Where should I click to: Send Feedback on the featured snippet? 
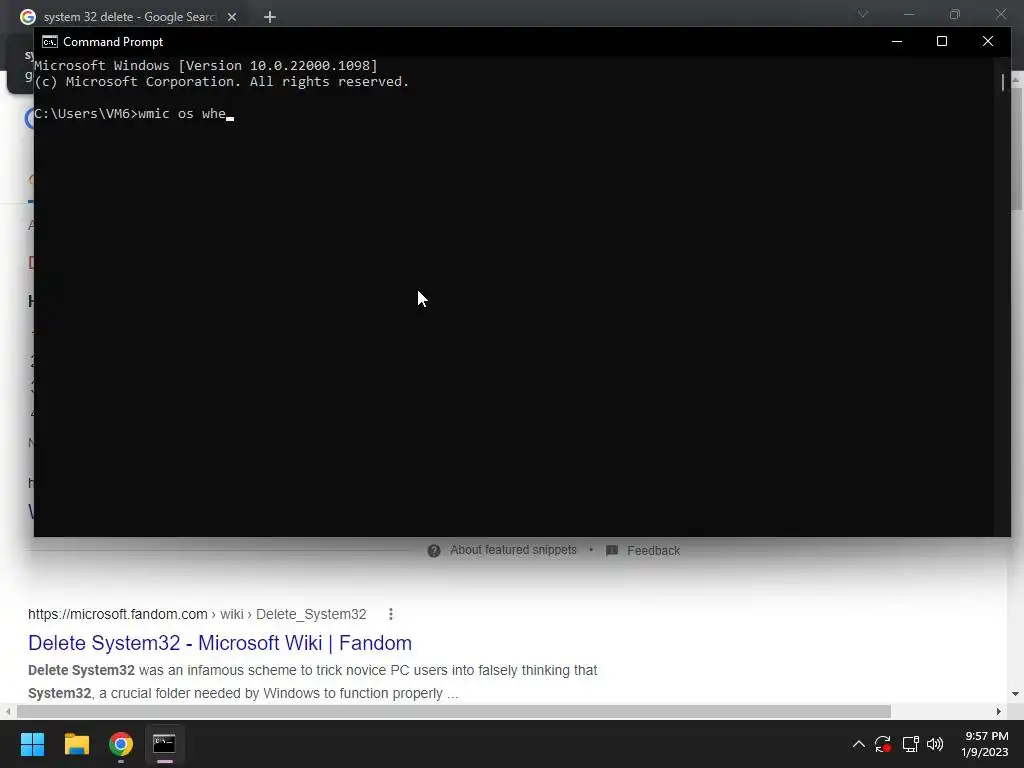click(653, 551)
